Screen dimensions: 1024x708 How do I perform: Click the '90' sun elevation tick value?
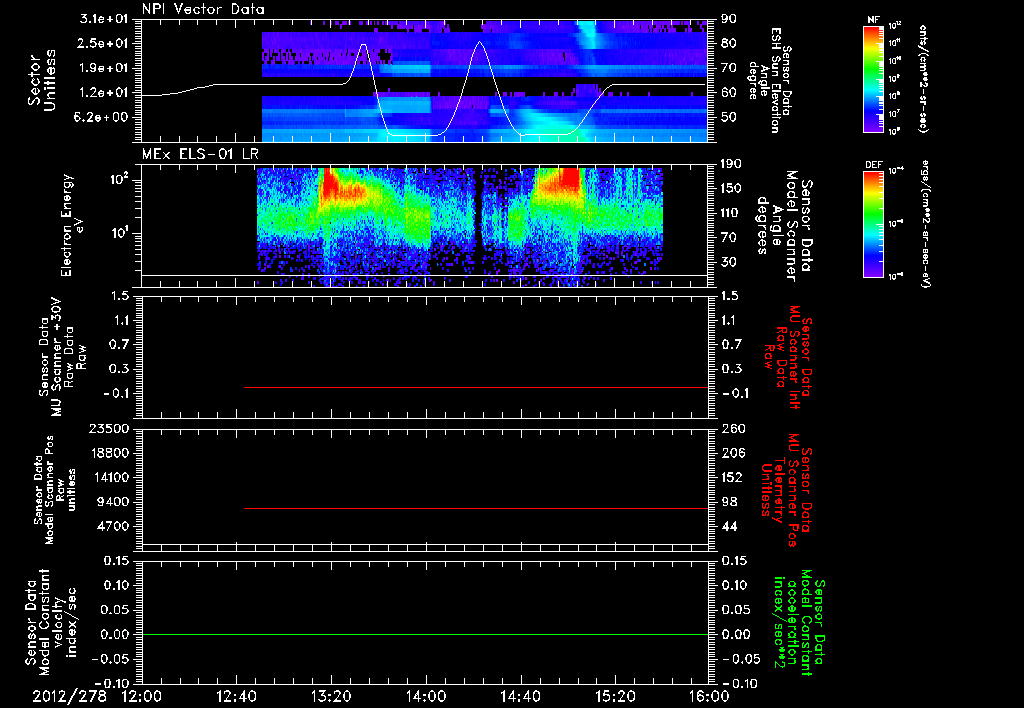pyautogui.click(x=729, y=19)
